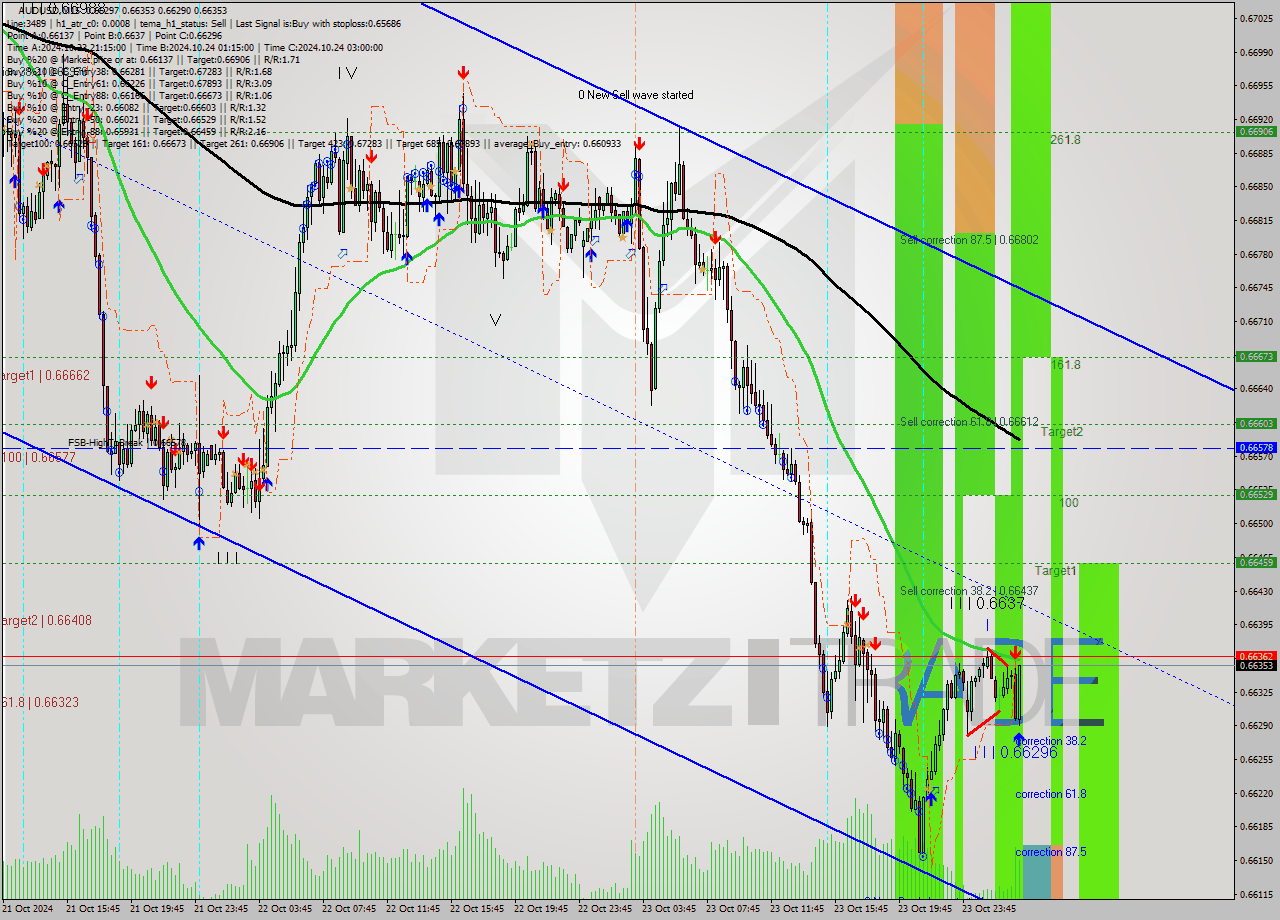Click the '23 Oct 15:45' time axis label

click(x=861, y=909)
